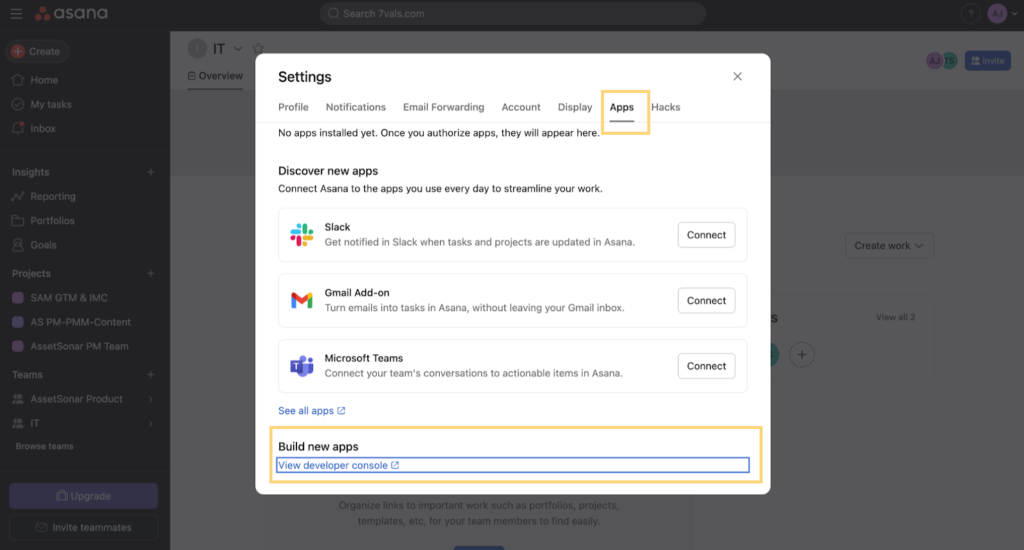Open the help question mark icon
The height and width of the screenshot is (550, 1024).
pos(970,13)
